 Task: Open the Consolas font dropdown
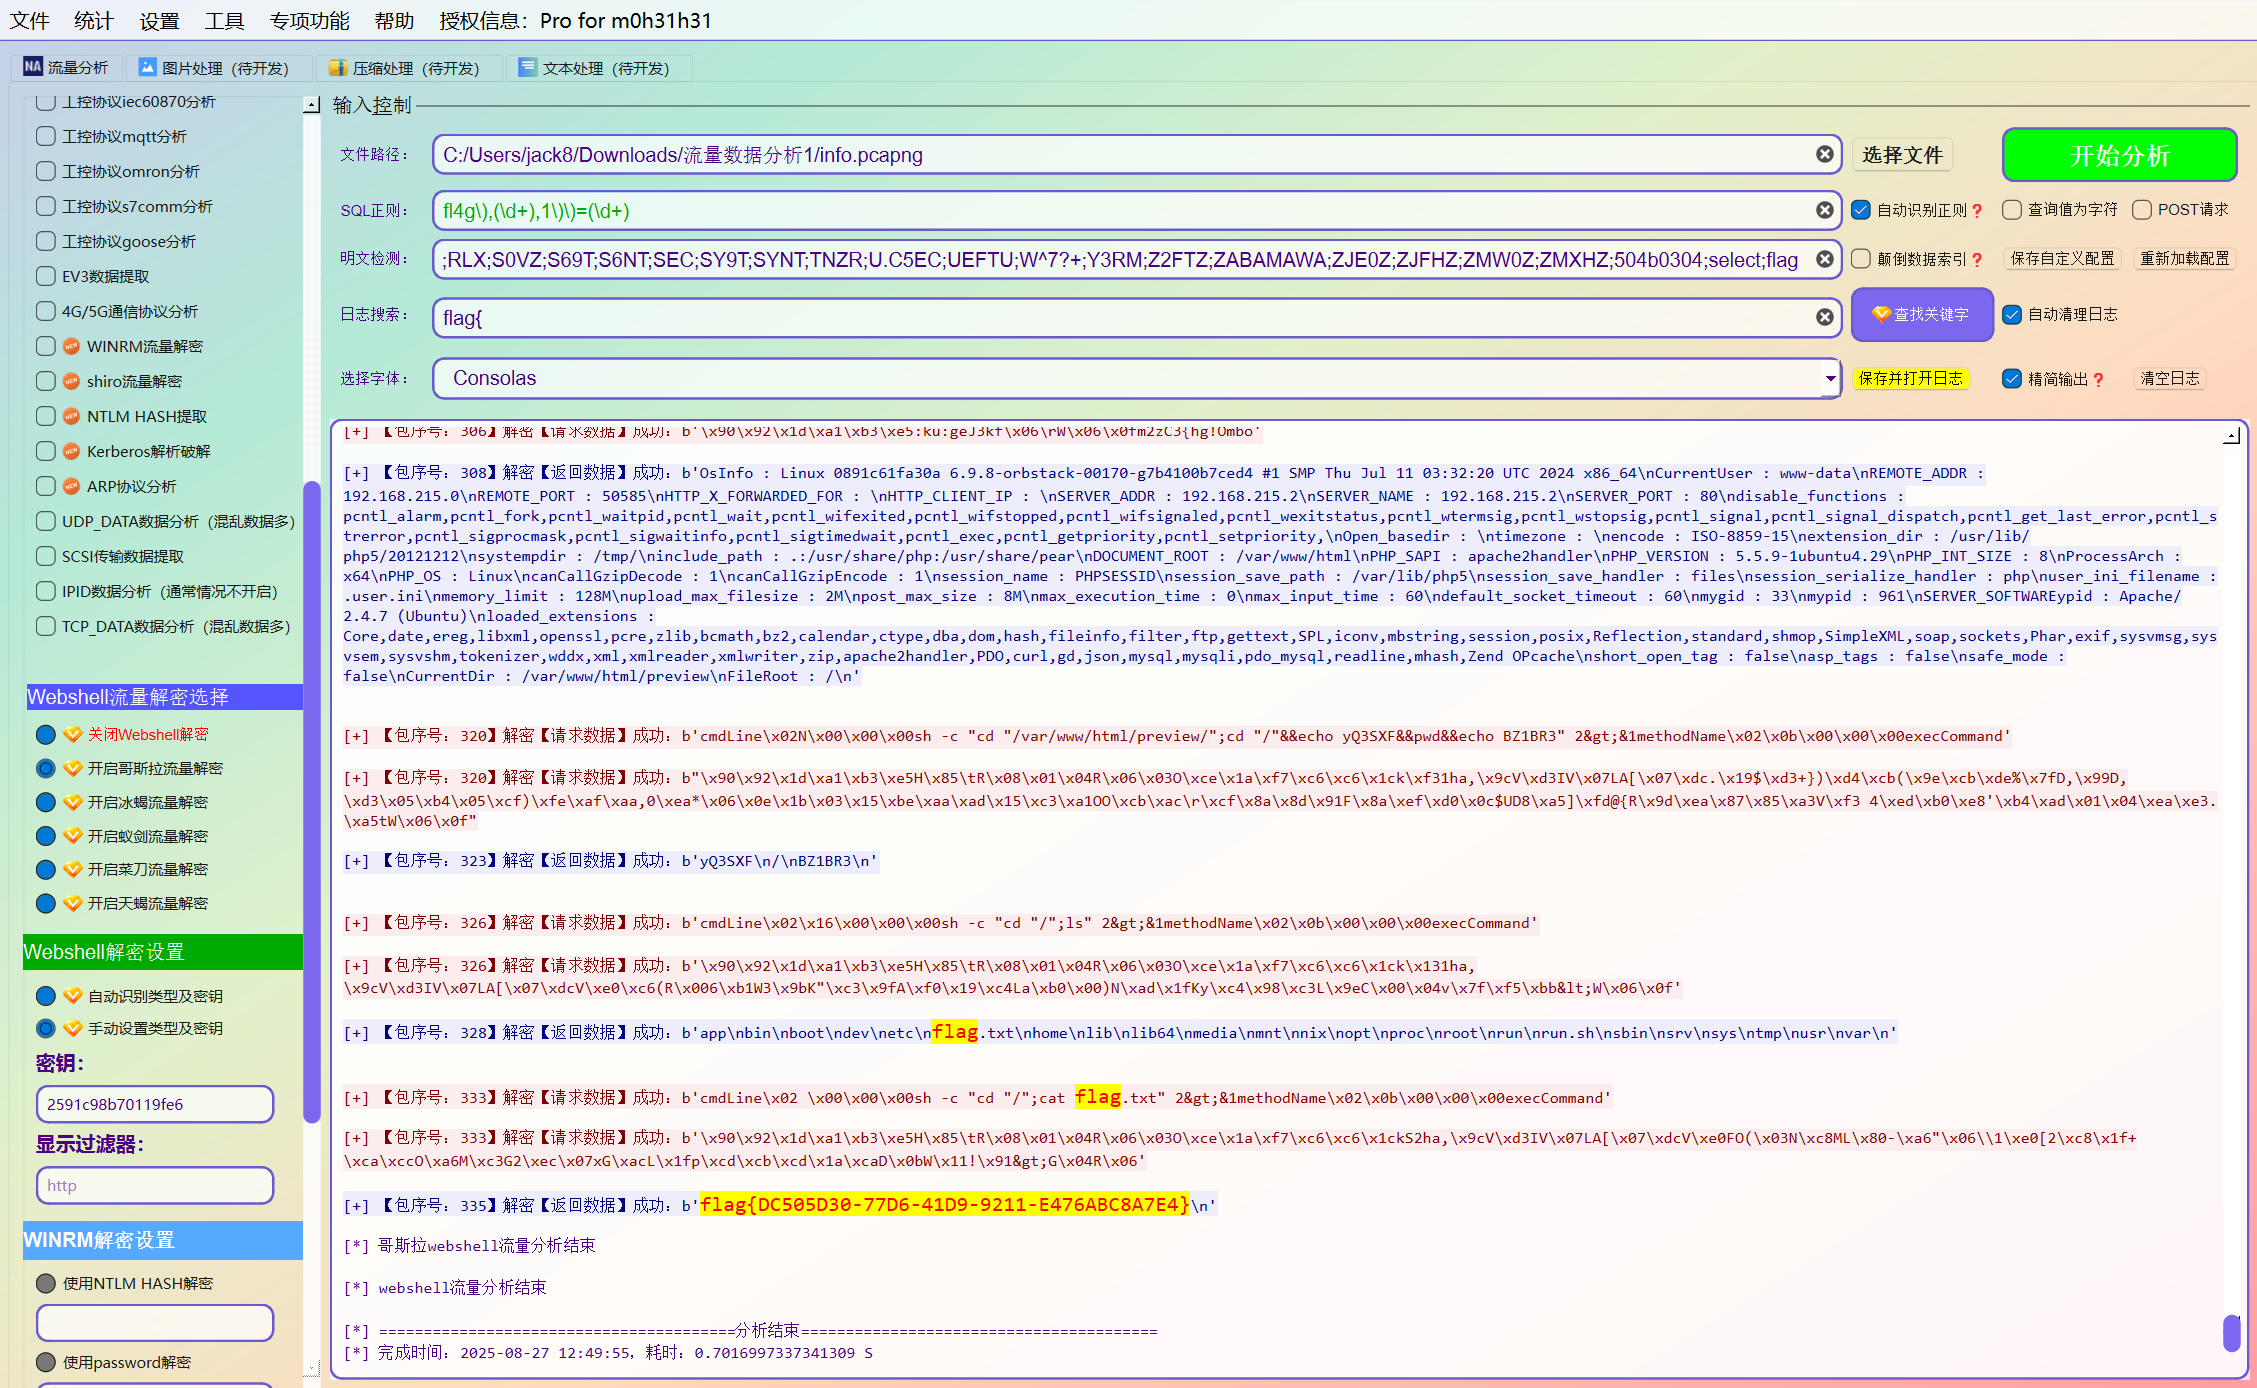click(x=1830, y=378)
